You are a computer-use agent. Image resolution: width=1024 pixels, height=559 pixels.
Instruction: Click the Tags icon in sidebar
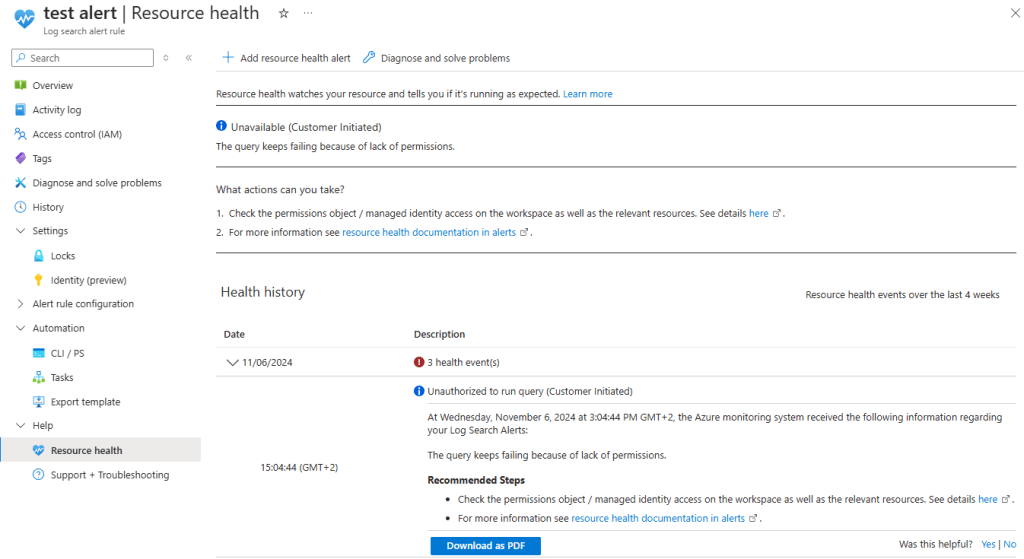tap(20, 158)
